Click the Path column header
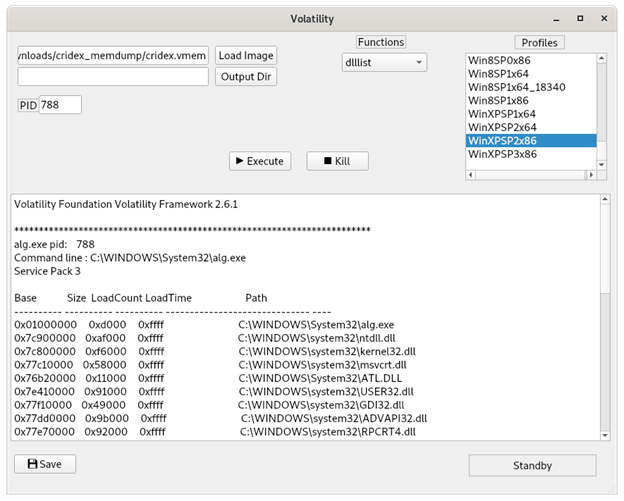The width and height of the screenshot is (624, 501). (256, 298)
